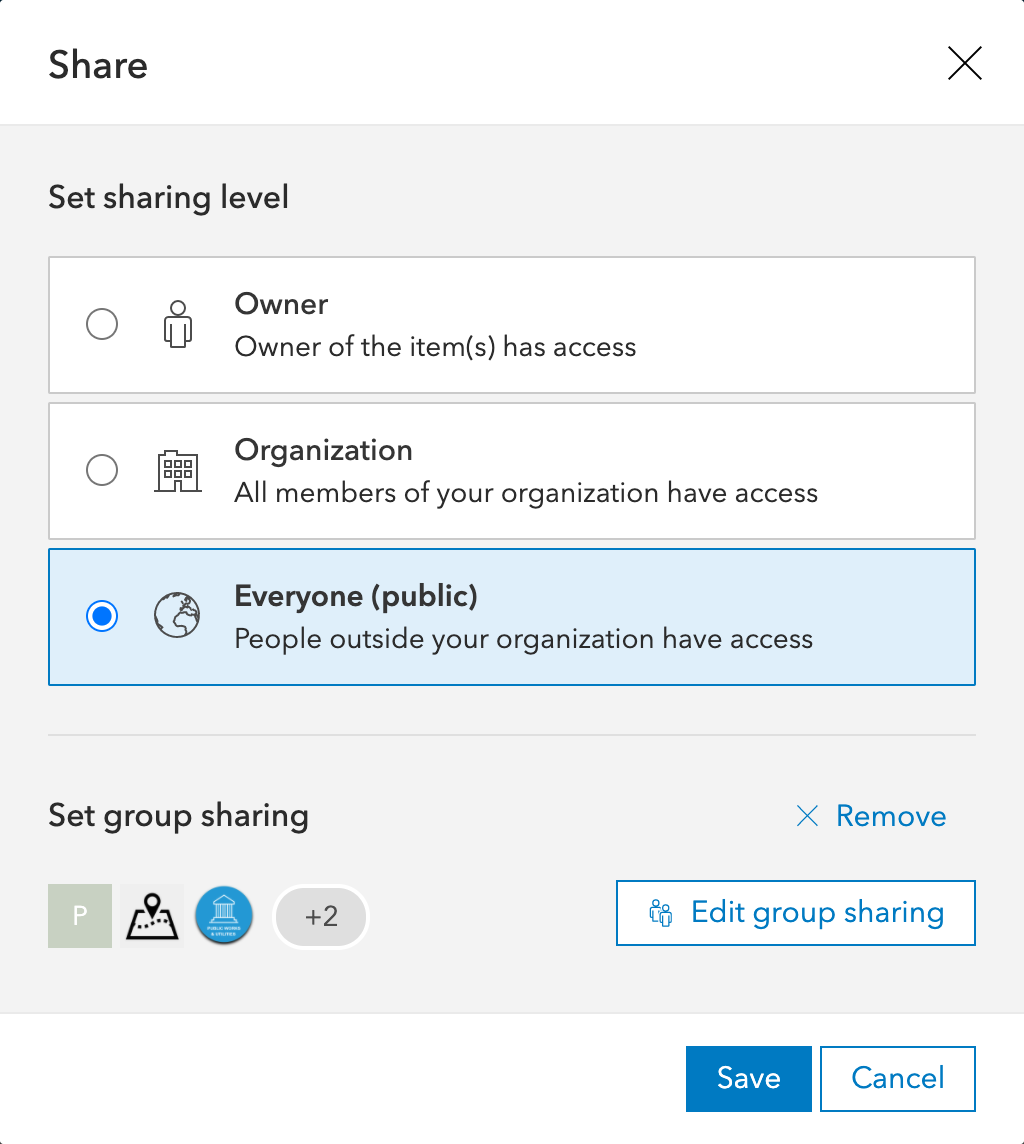Click the Owner option label
1024x1144 pixels.
click(x=281, y=304)
